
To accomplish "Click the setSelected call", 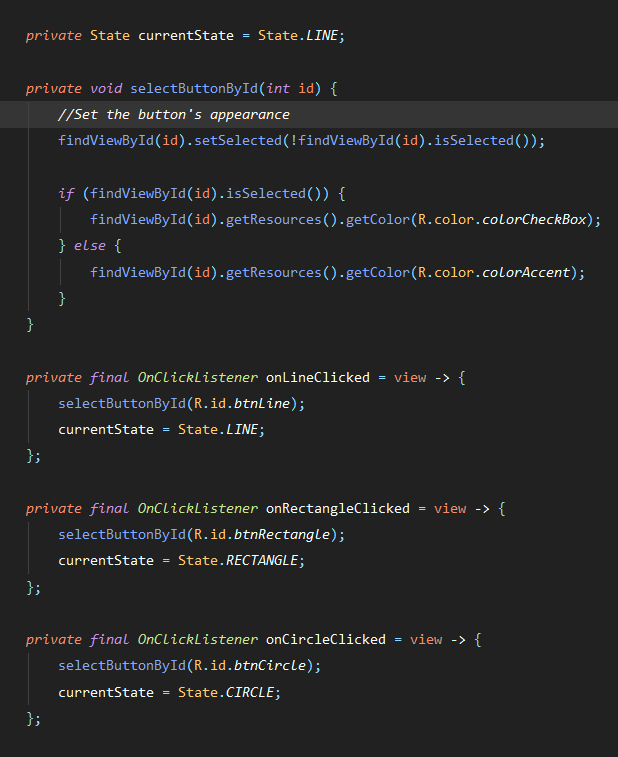I will (x=238, y=141).
